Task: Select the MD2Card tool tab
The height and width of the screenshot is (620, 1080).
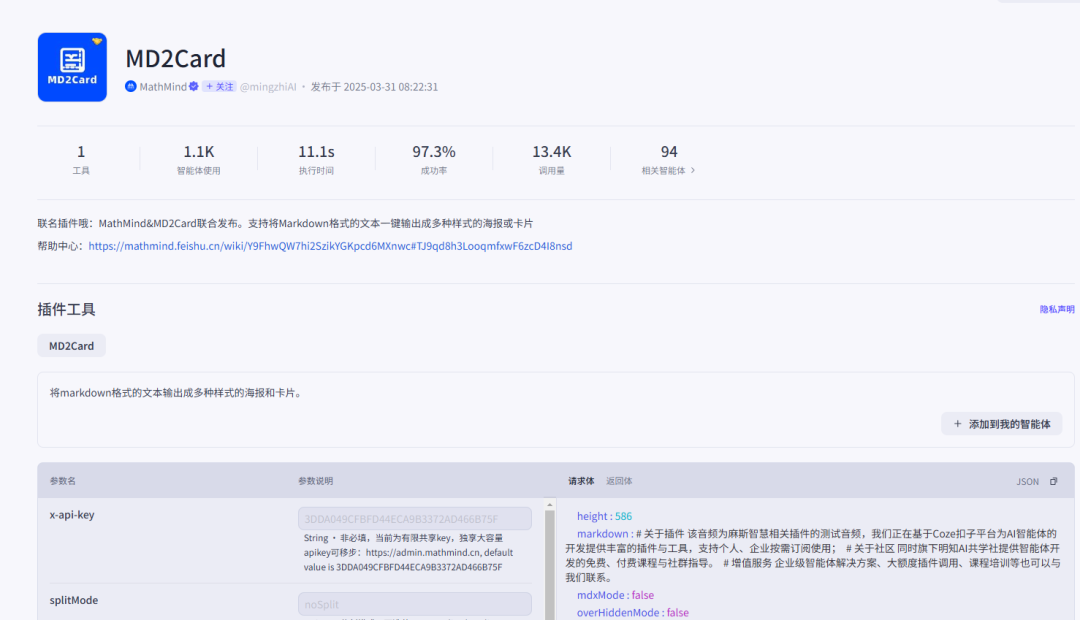Action: pyautogui.click(x=71, y=346)
